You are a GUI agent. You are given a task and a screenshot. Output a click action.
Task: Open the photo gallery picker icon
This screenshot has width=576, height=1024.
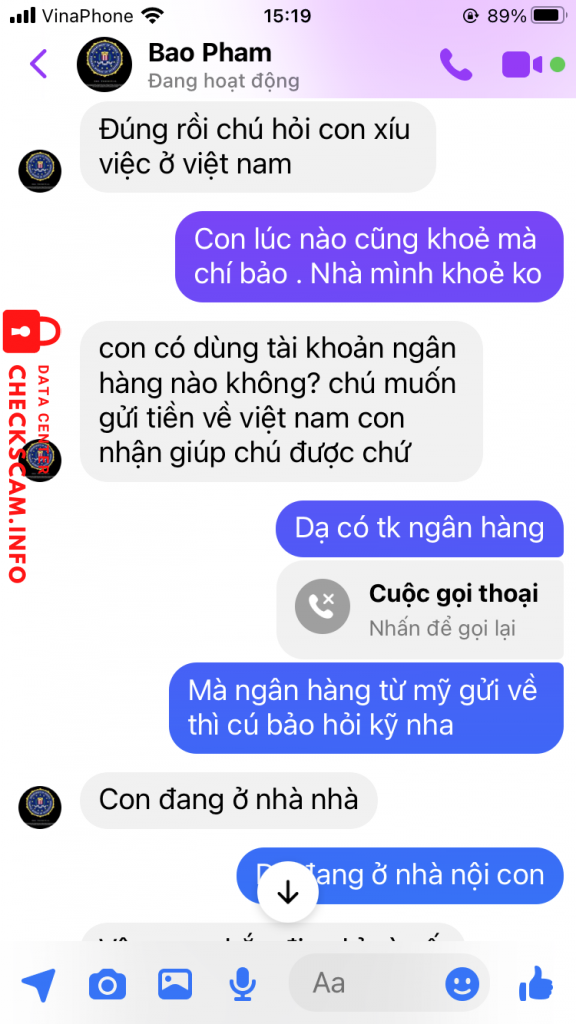175,984
